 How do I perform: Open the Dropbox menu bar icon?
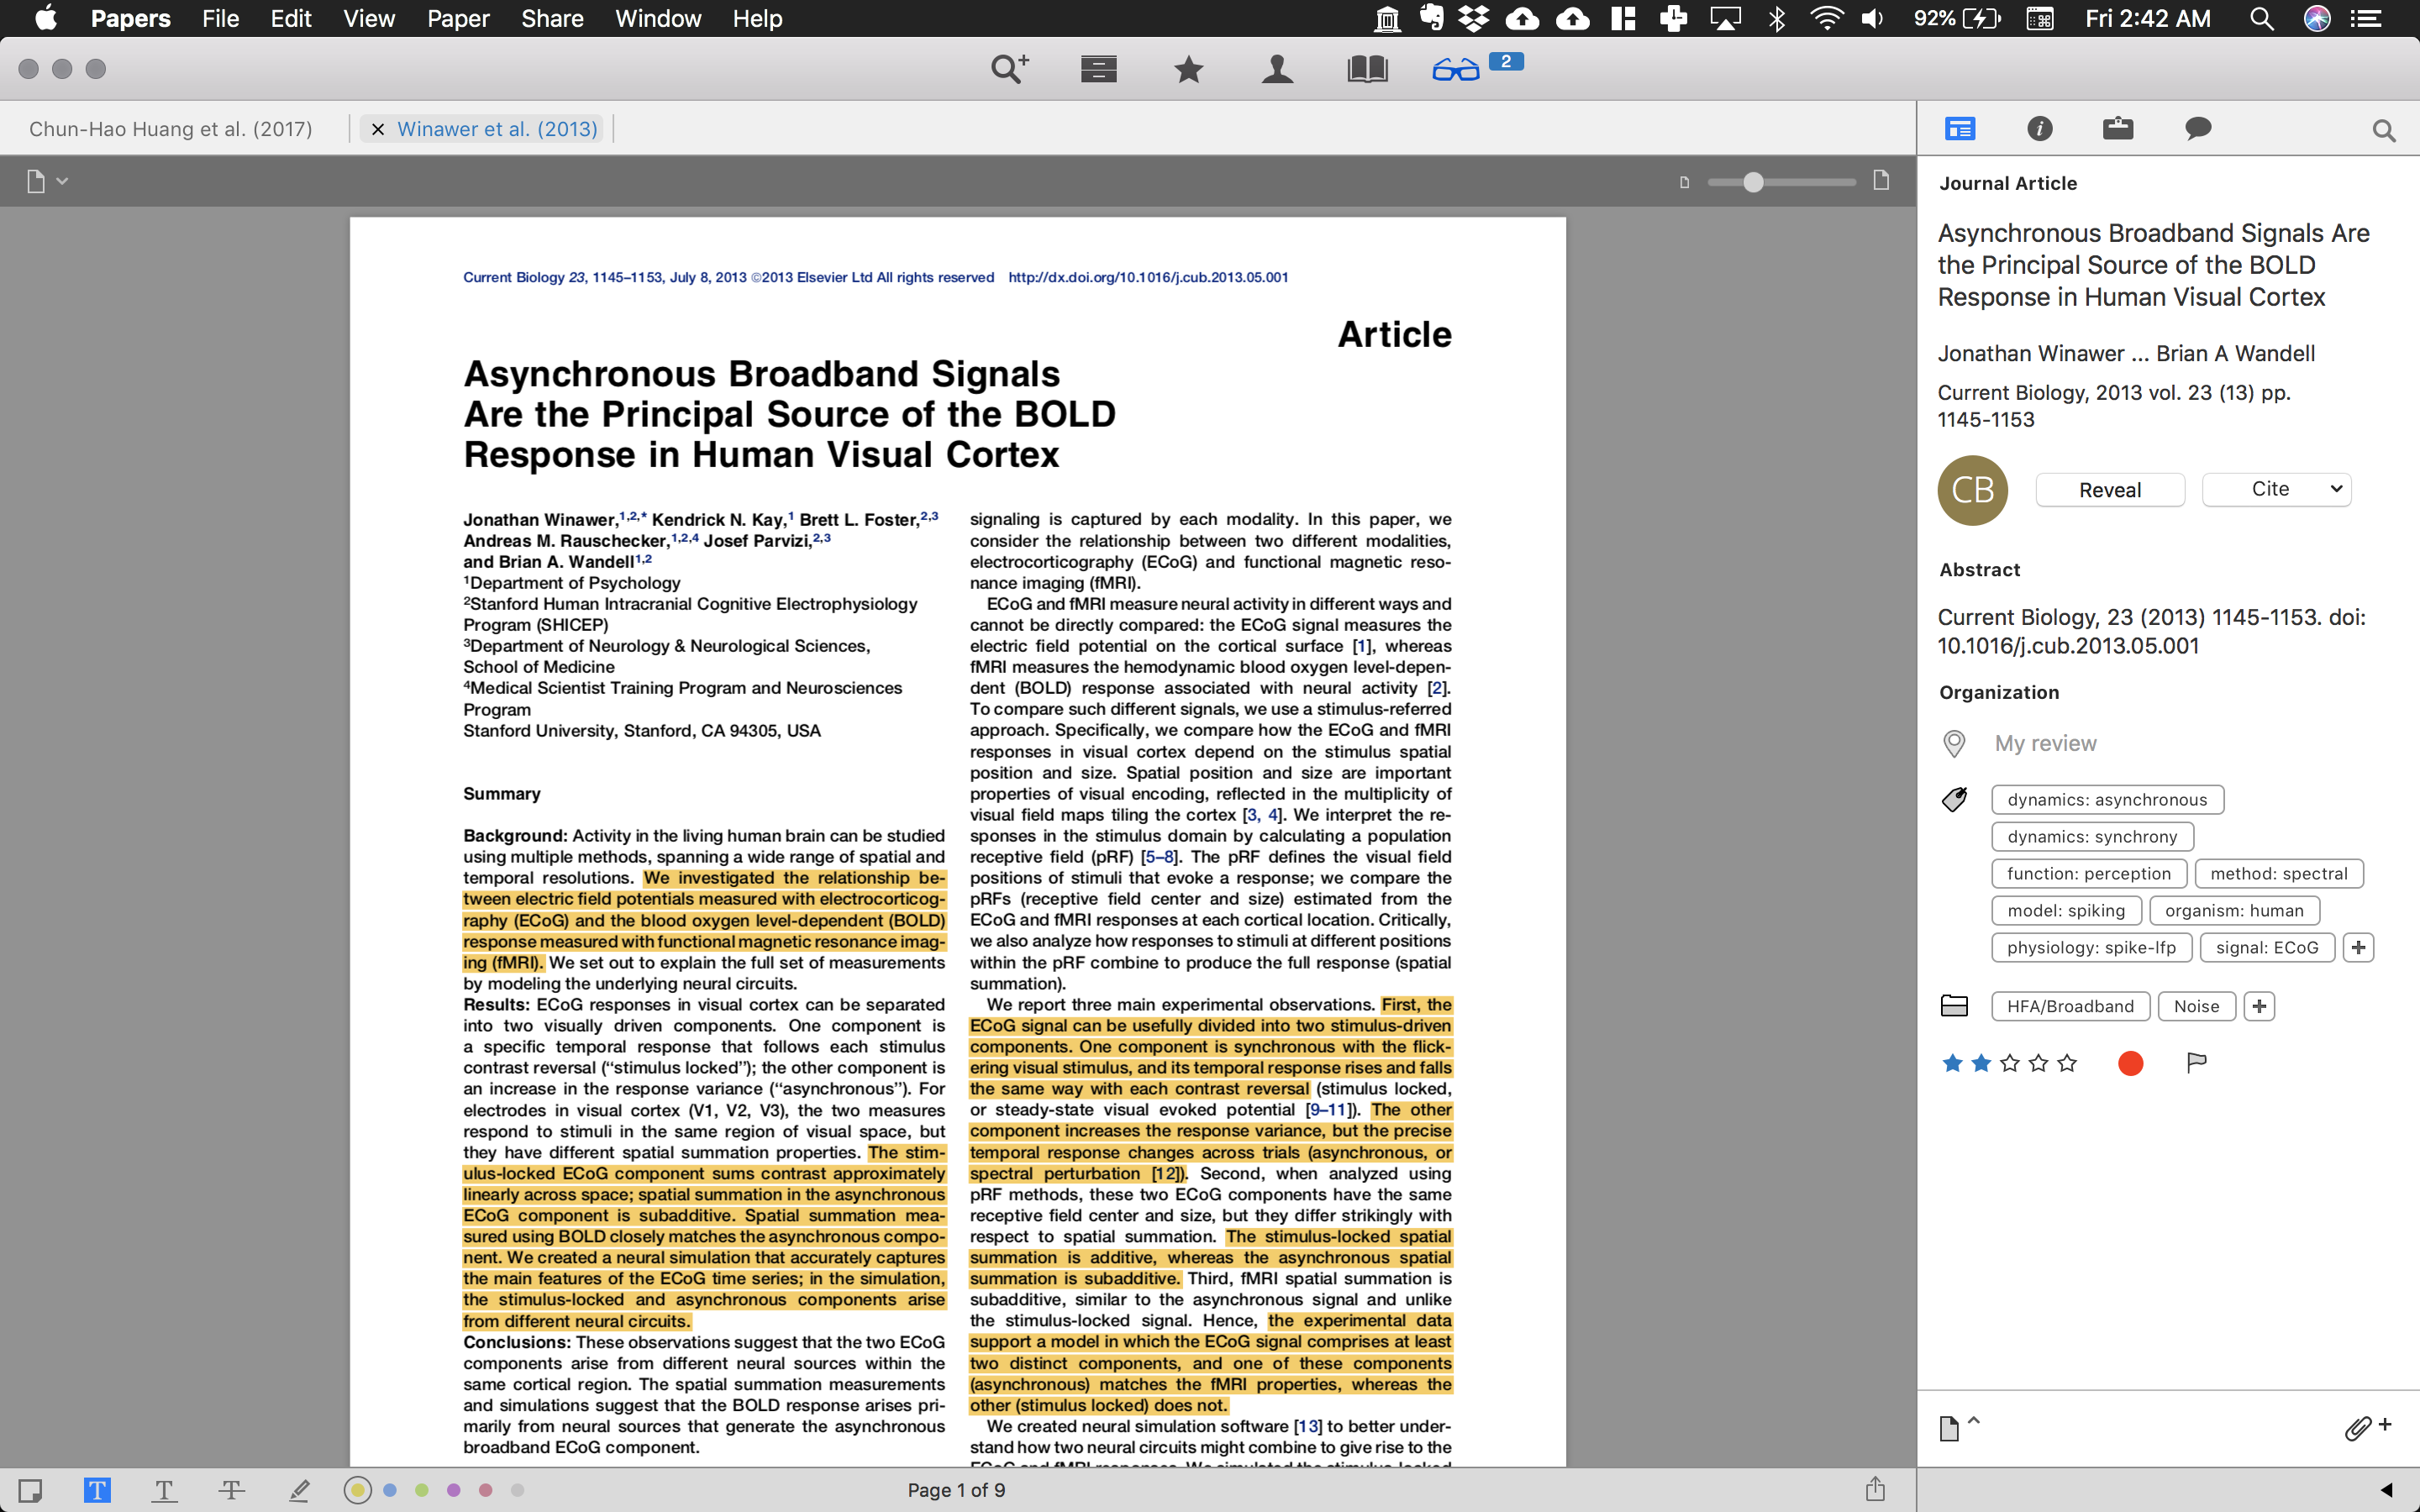tap(1473, 18)
